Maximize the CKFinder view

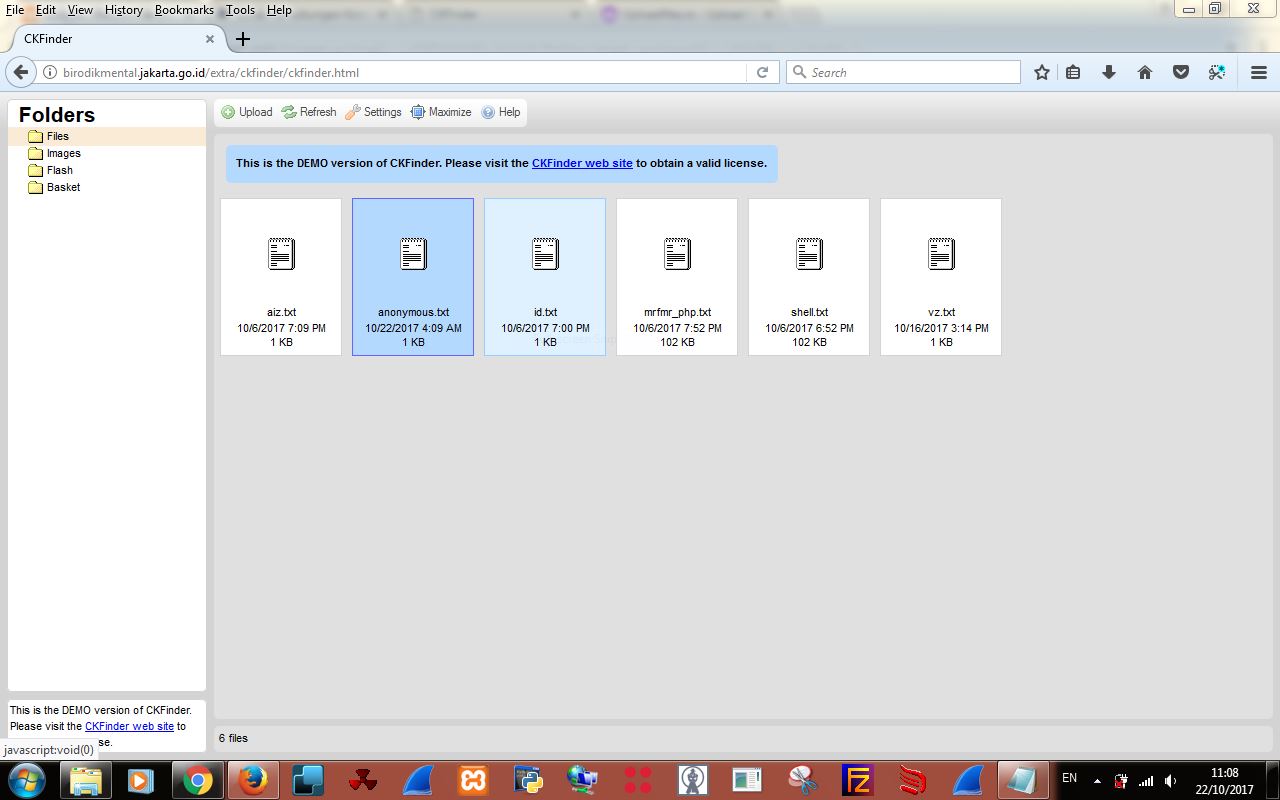click(x=440, y=112)
